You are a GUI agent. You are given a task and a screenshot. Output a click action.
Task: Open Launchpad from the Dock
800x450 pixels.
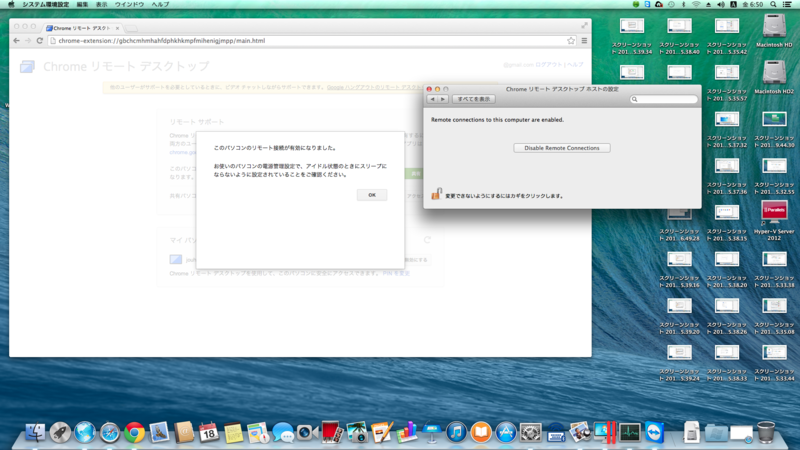pyautogui.click(x=60, y=432)
